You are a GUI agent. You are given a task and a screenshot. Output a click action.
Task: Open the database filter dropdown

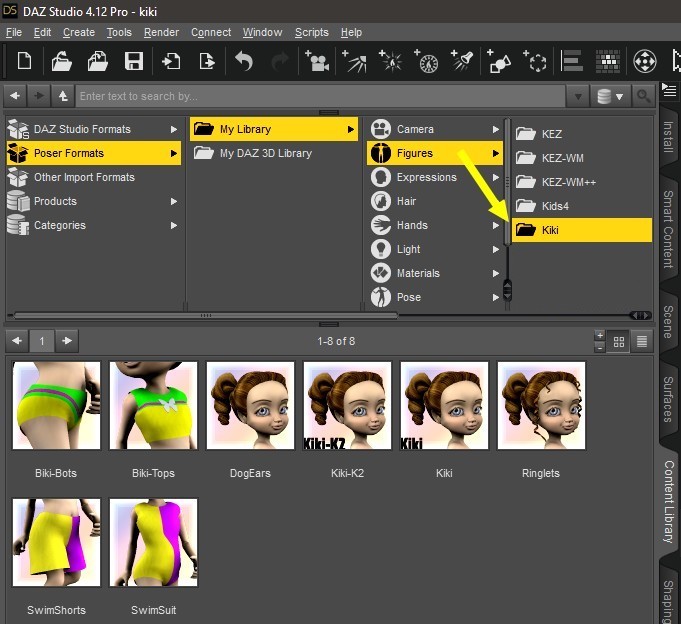click(x=610, y=96)
